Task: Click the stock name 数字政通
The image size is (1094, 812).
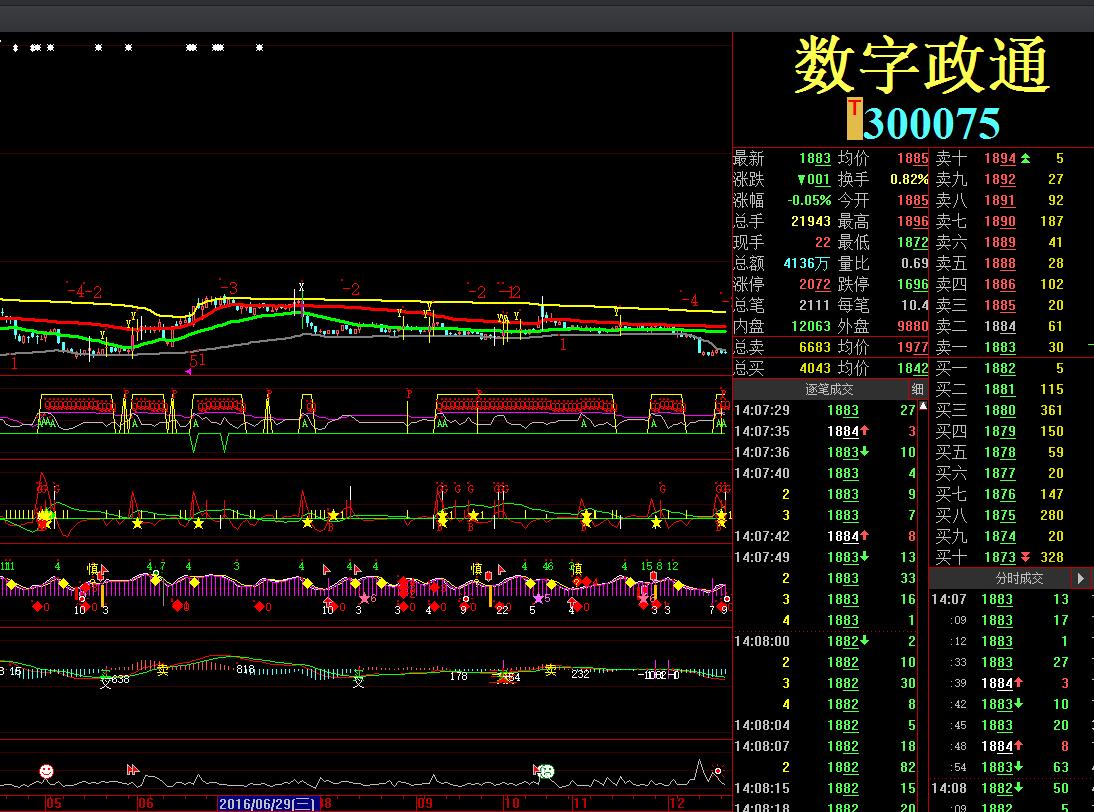Action: [x=922, y=65]
